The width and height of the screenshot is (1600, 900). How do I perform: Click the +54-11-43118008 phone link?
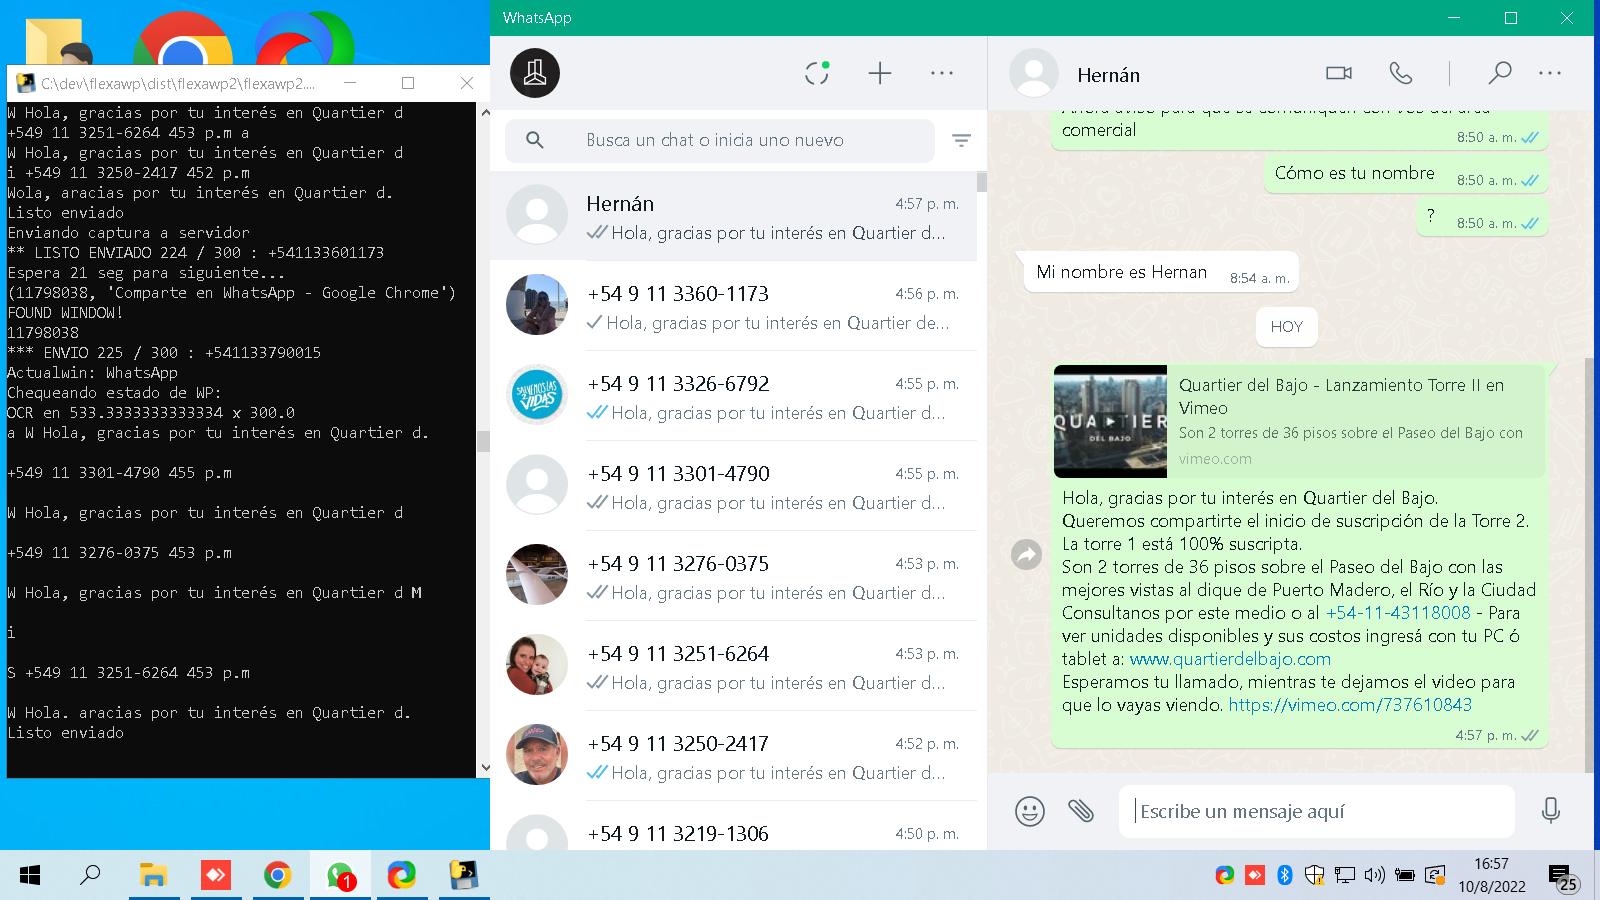[1398, 613]
